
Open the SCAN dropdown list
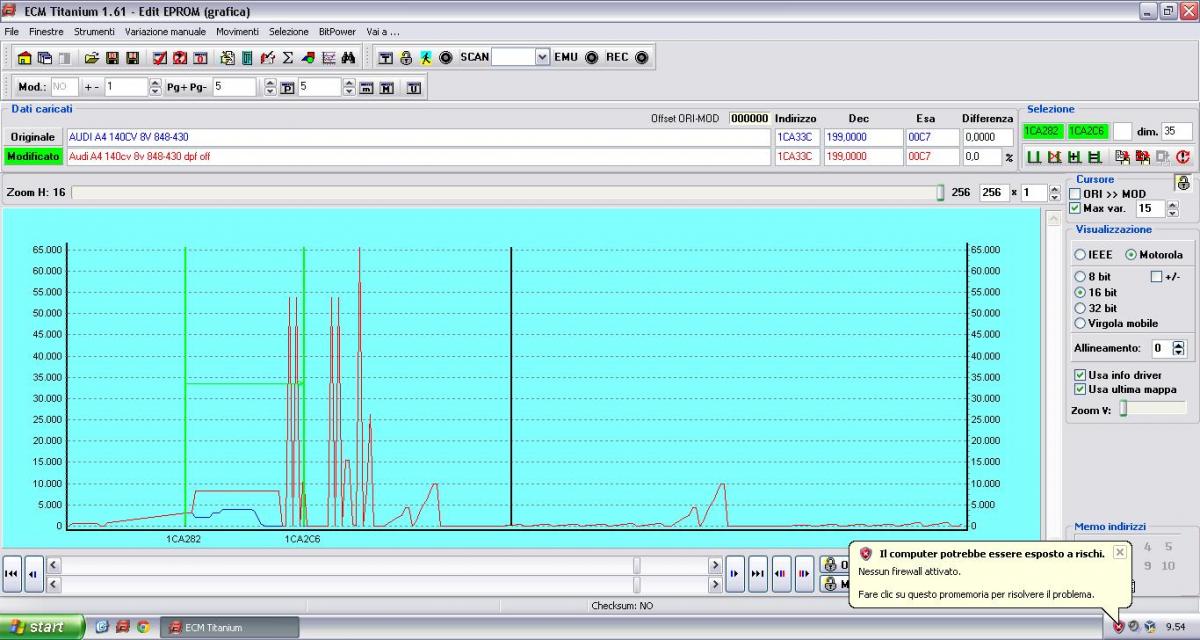(x=543, y=57)
